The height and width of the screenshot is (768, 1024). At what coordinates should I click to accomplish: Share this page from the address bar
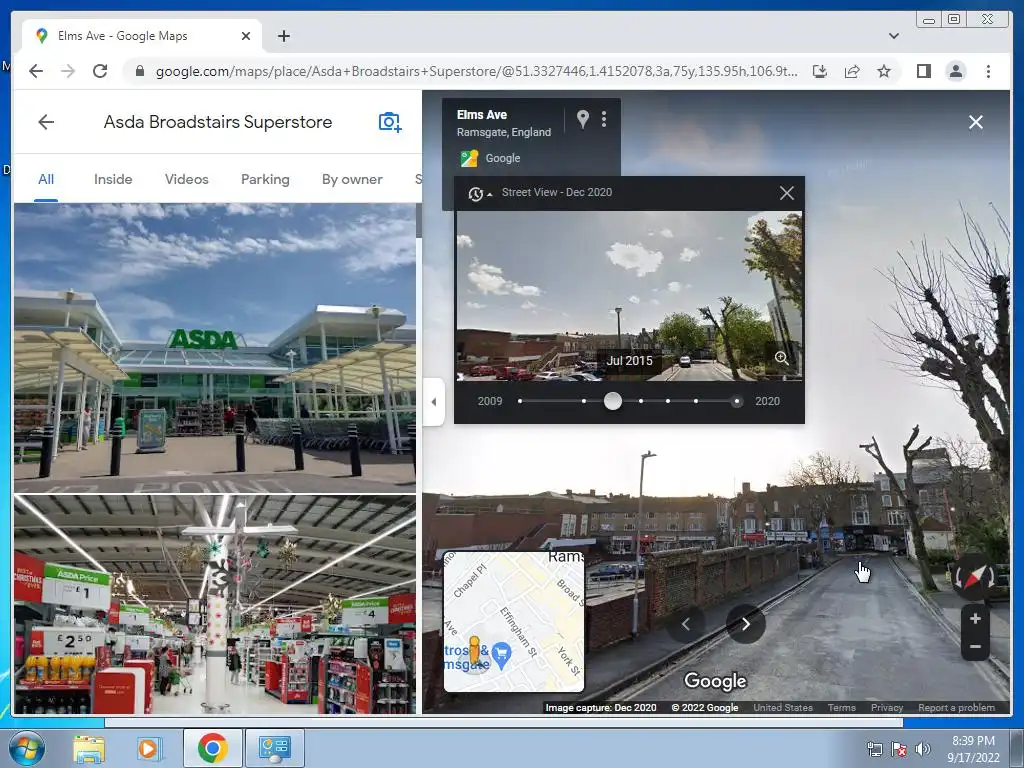point(852,71)
